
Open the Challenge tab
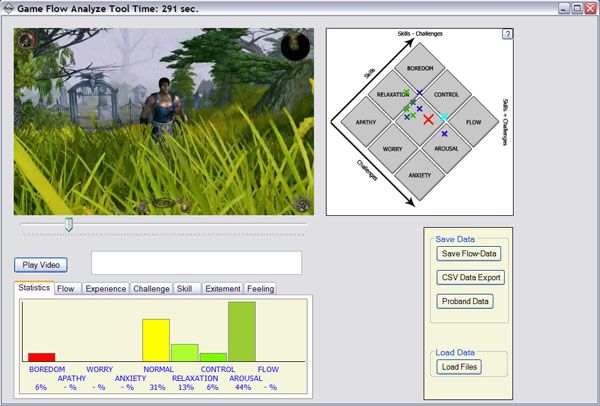(151, 289)
